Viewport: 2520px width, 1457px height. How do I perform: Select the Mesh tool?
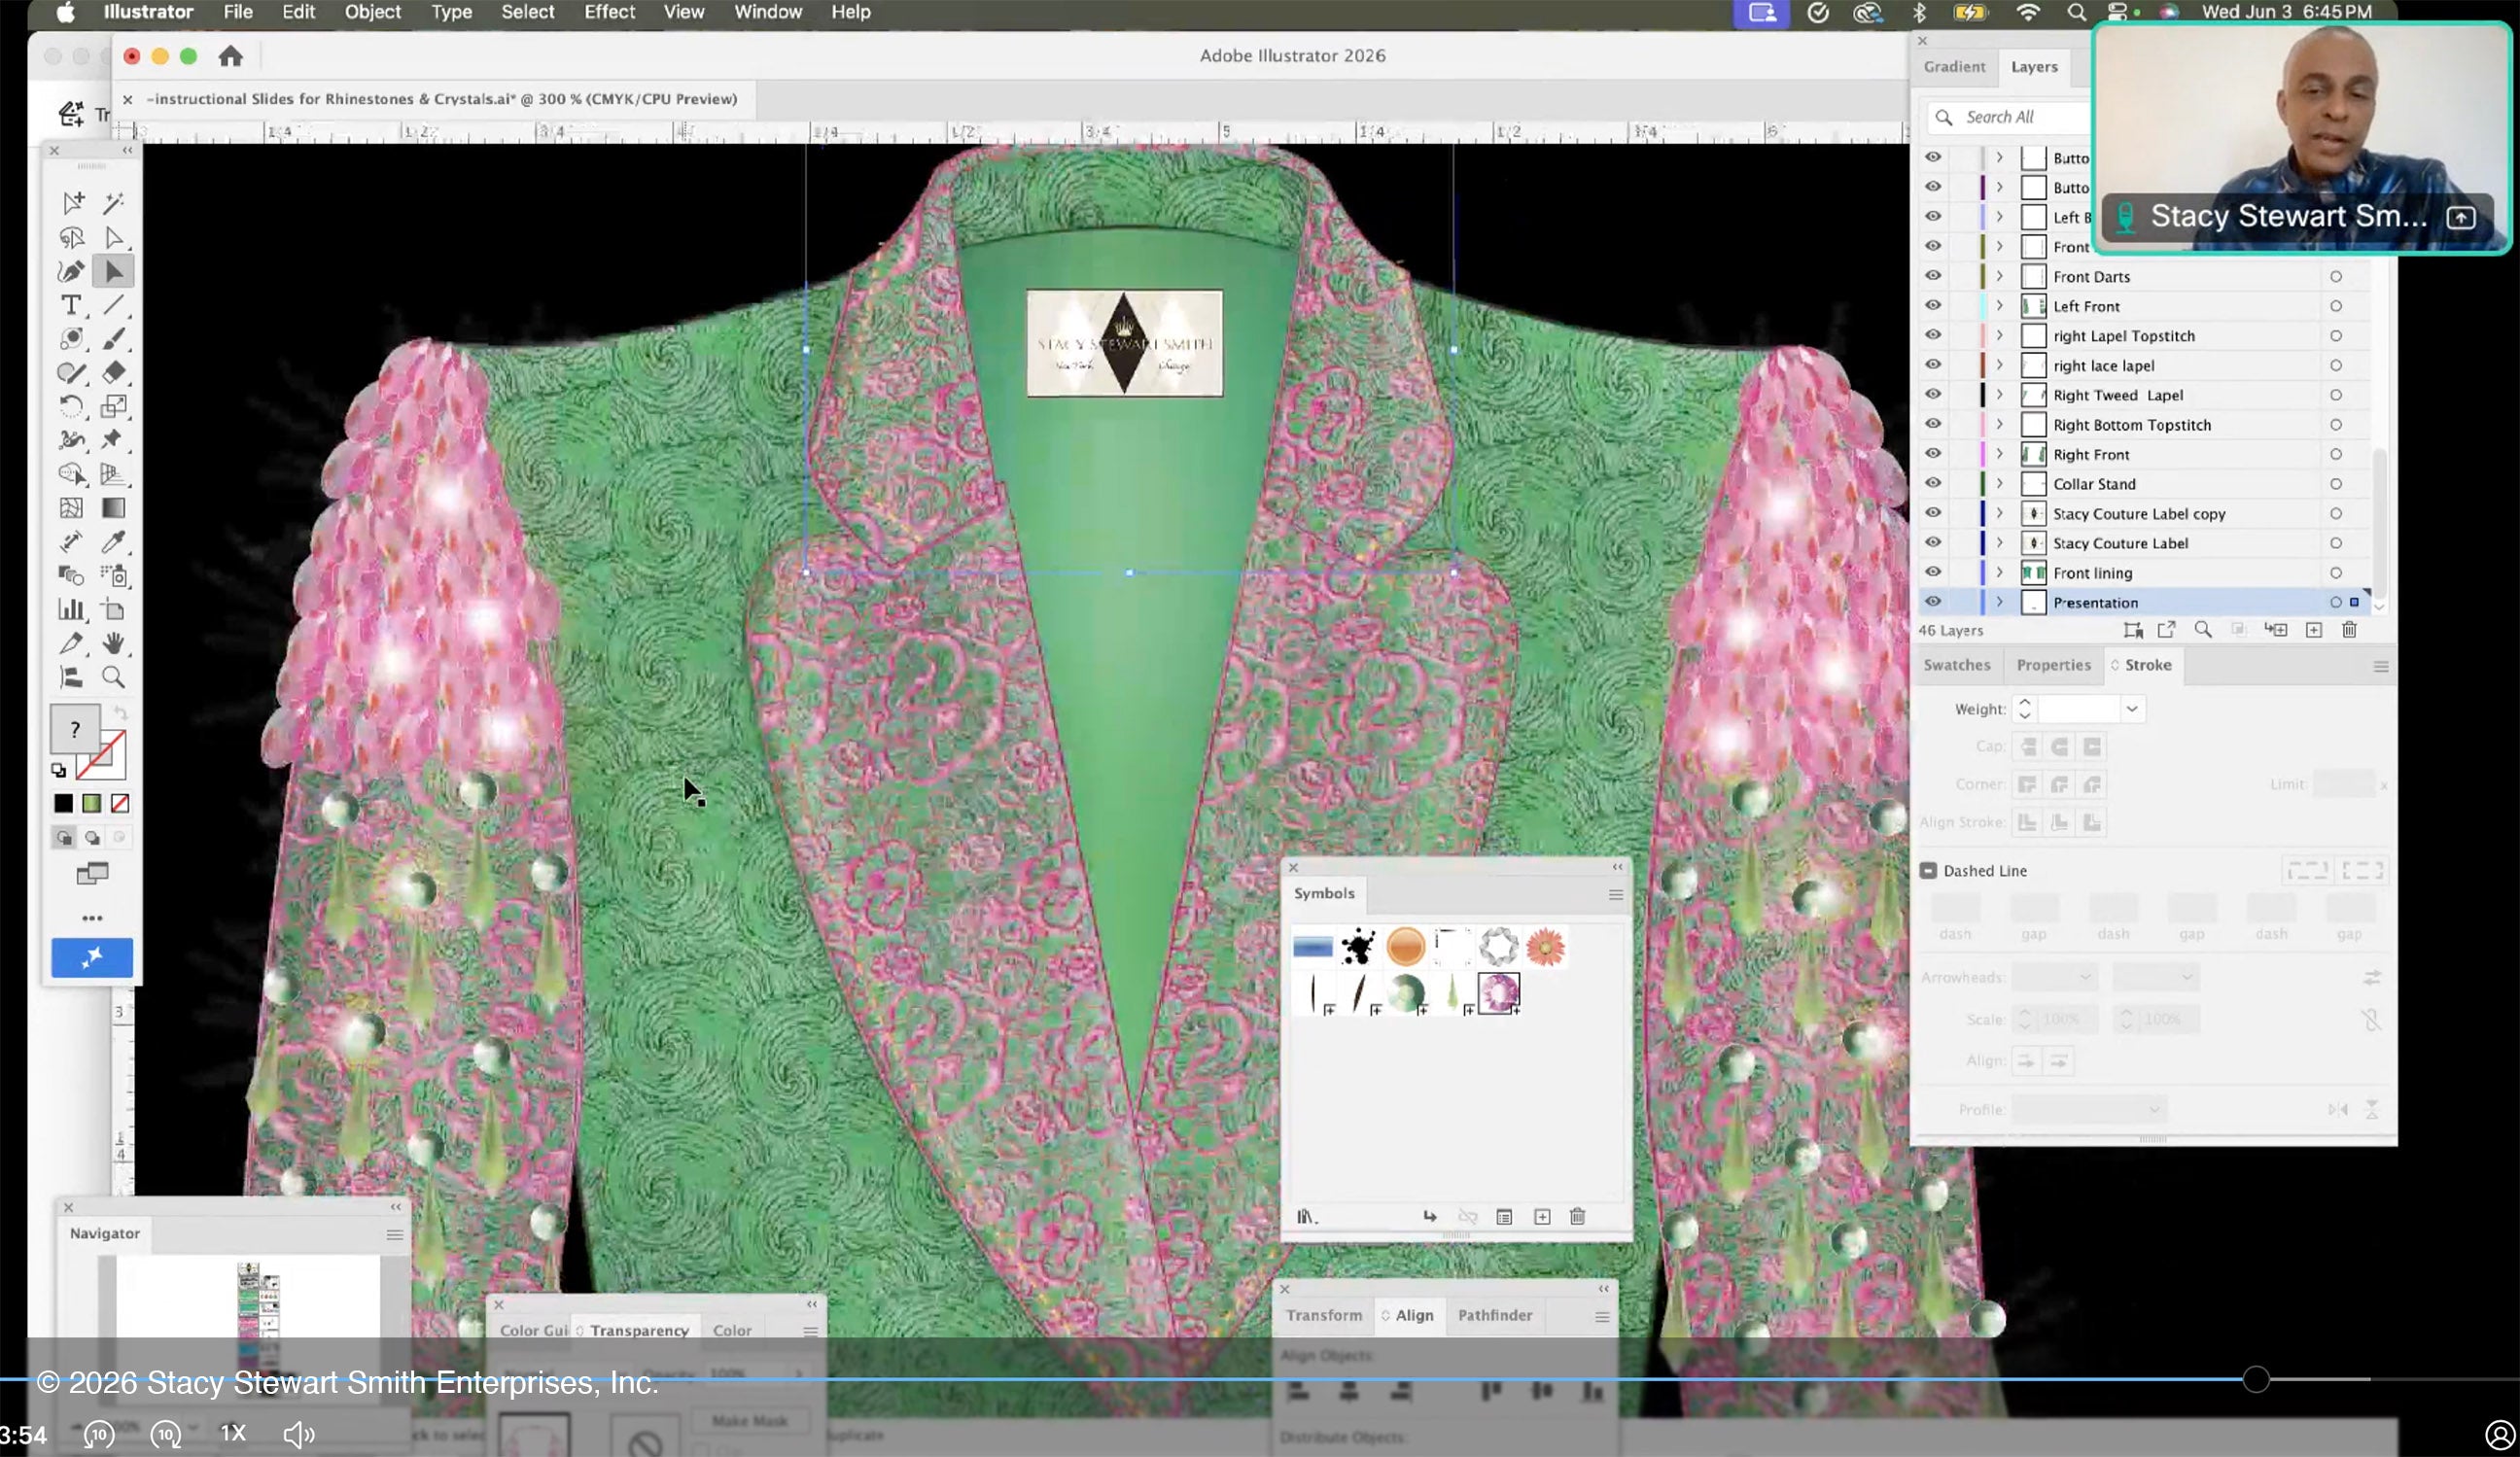71,508
